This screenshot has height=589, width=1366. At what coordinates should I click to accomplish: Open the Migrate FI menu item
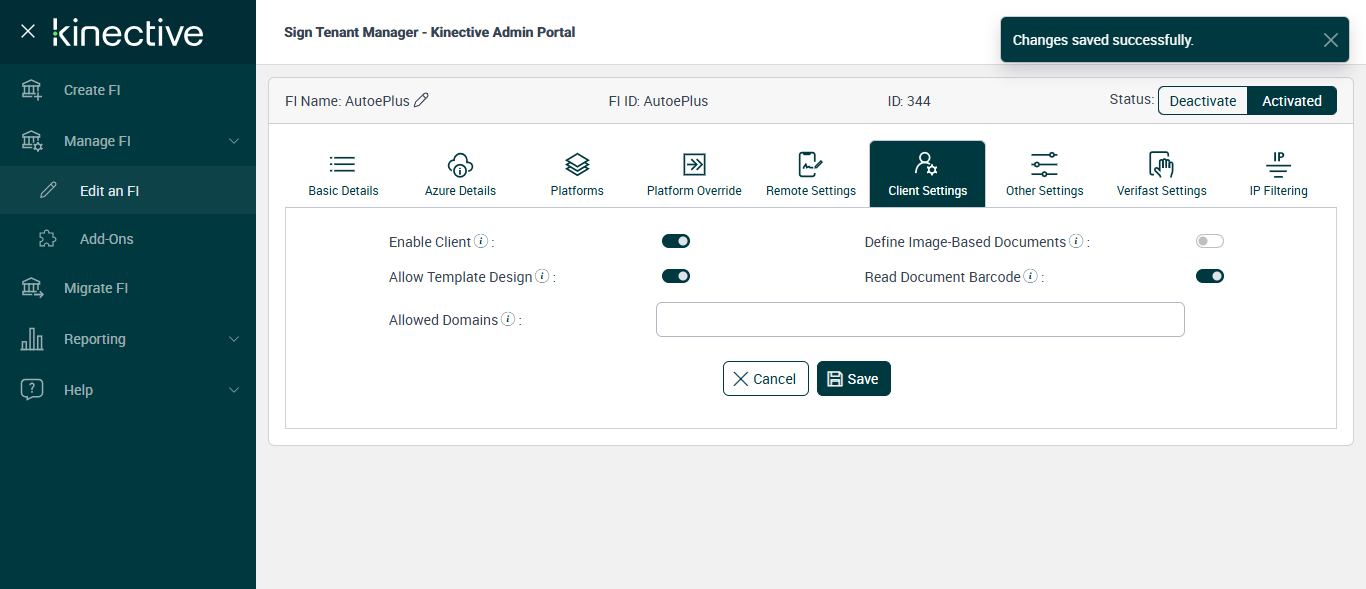click(128, 288)
